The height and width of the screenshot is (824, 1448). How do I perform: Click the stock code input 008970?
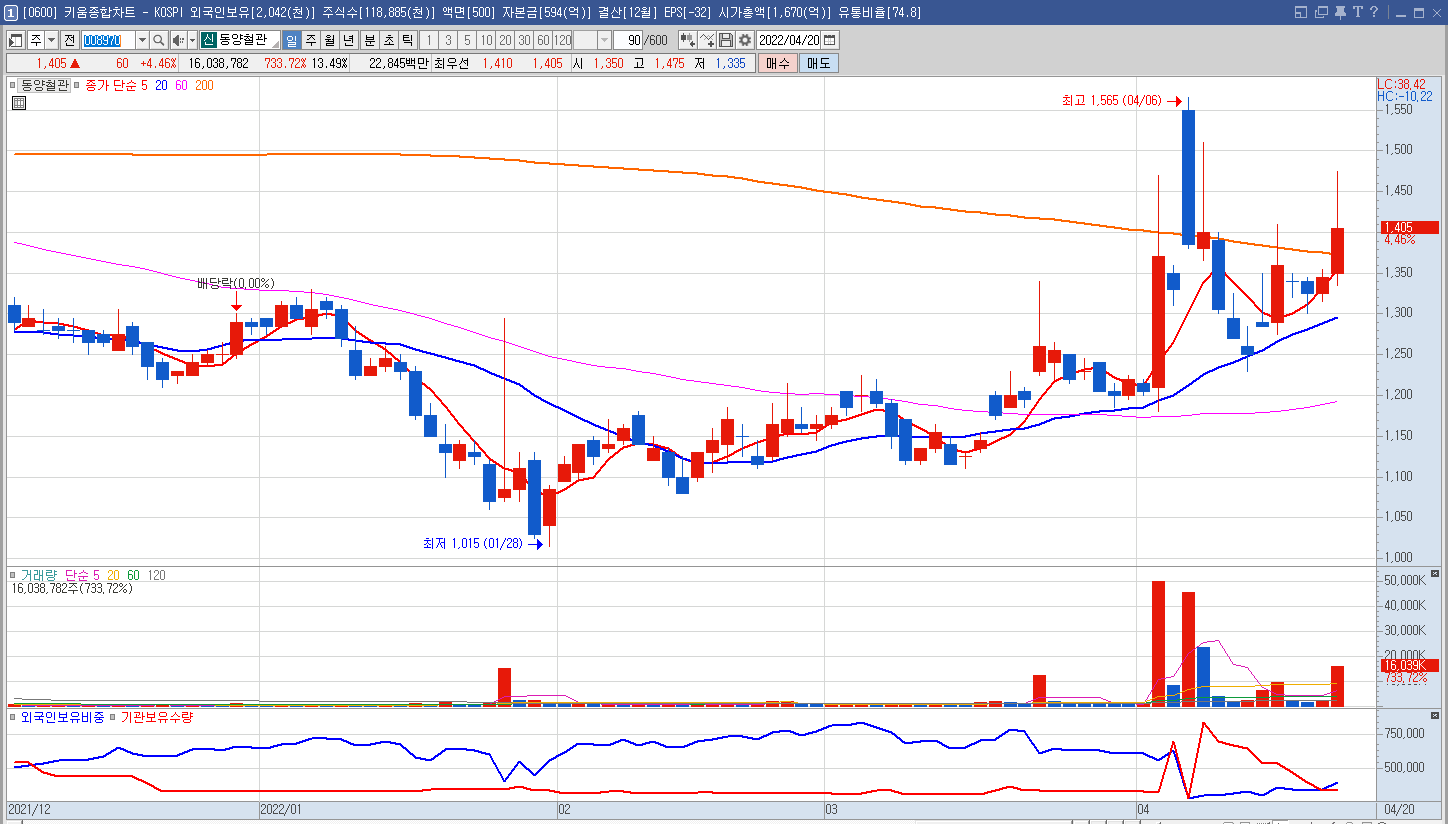point(108,40)
